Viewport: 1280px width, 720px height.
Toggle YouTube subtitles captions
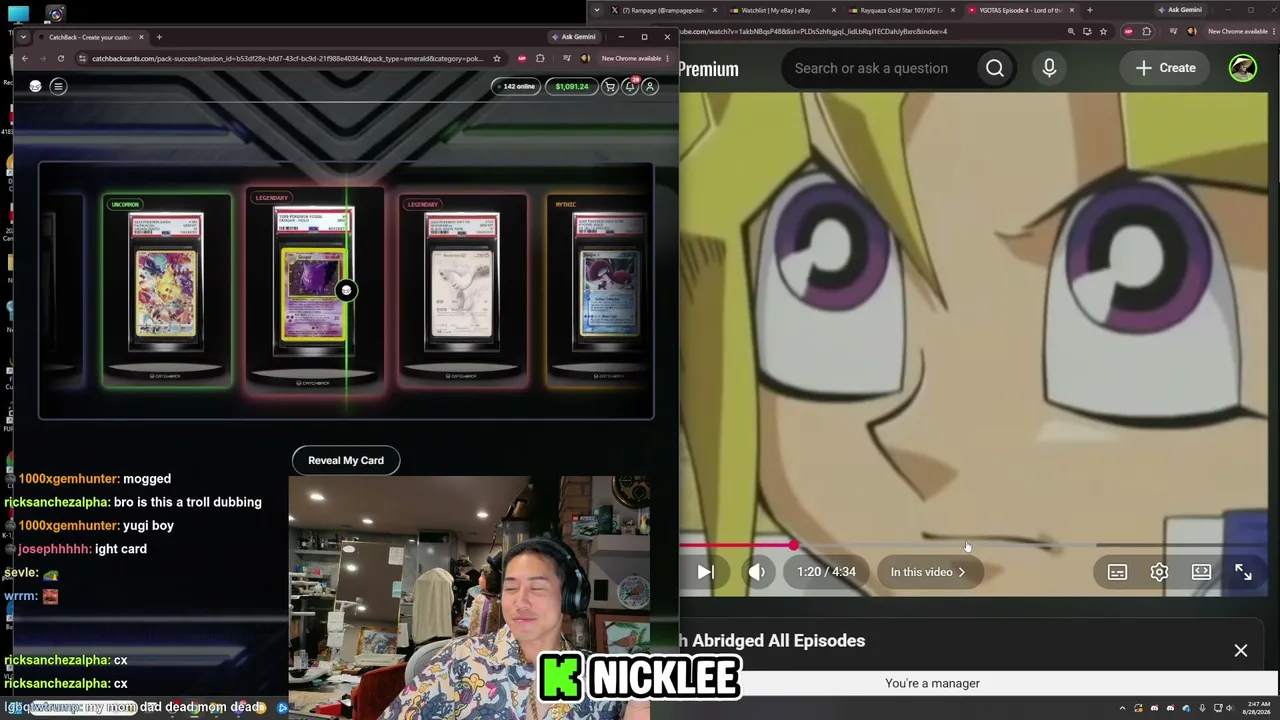coord(1117,572)
